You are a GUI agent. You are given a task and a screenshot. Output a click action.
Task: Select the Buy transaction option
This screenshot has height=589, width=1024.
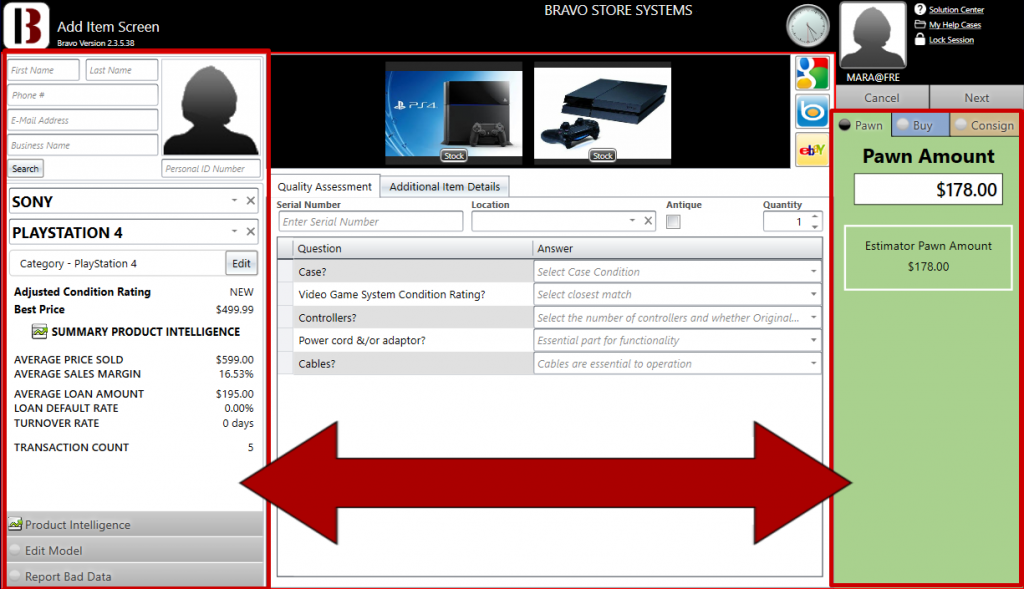pos(913,125)
